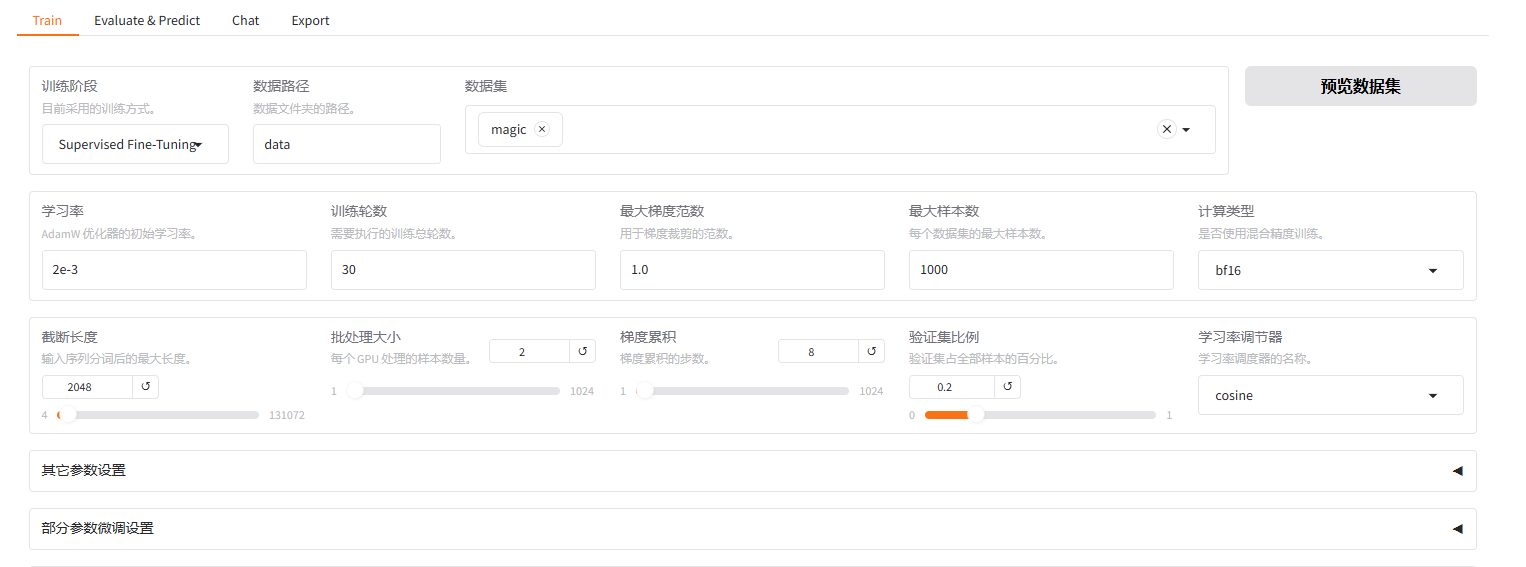Reset 截断长度 with its reset icon
Image resolution: width=1526 pixels, height=567 pixels.
point(146,386)
